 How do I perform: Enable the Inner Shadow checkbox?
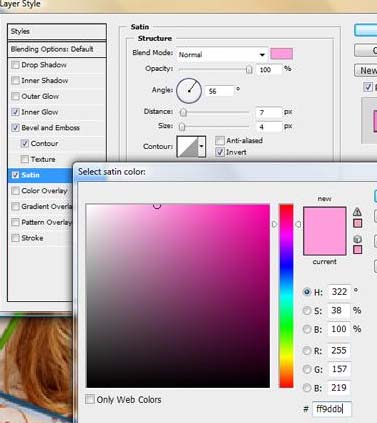pyautogui.click(x=15, y=80)
